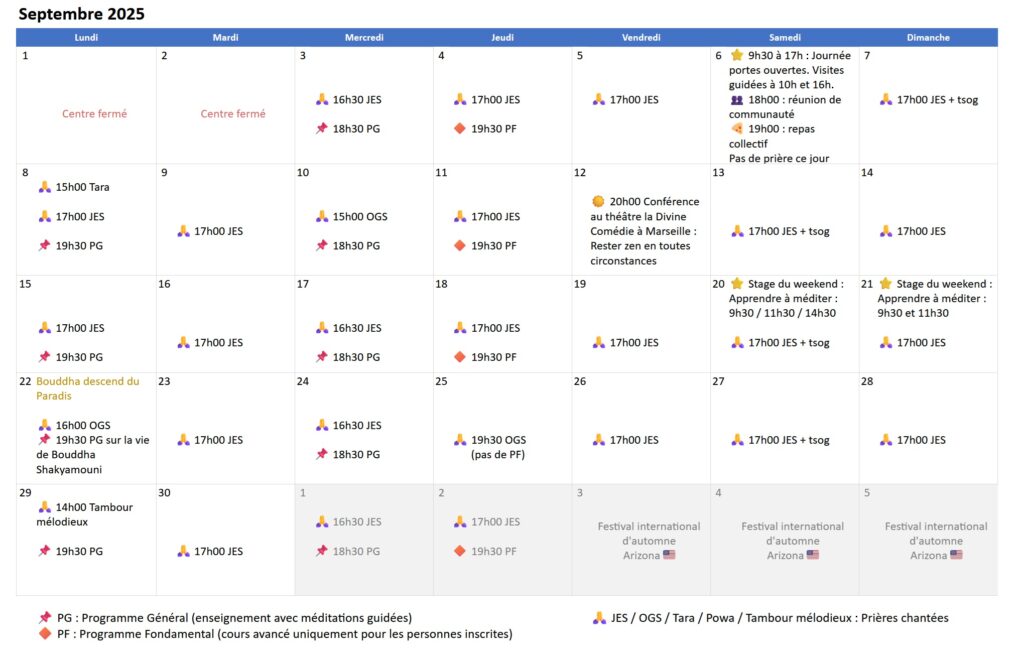
Task: Click the pushpin beside 19h30 PG on Monday 8
Action: (44, 246)
